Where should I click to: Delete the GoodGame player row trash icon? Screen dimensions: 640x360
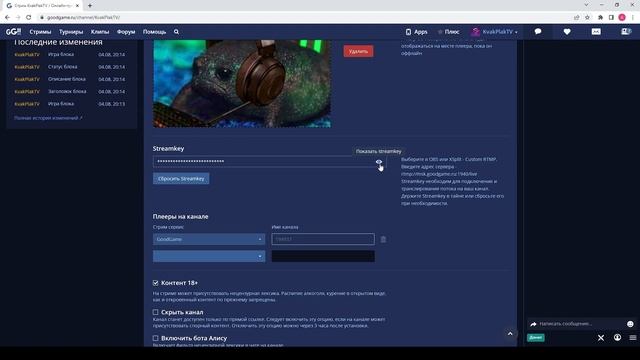coord(383,239)
